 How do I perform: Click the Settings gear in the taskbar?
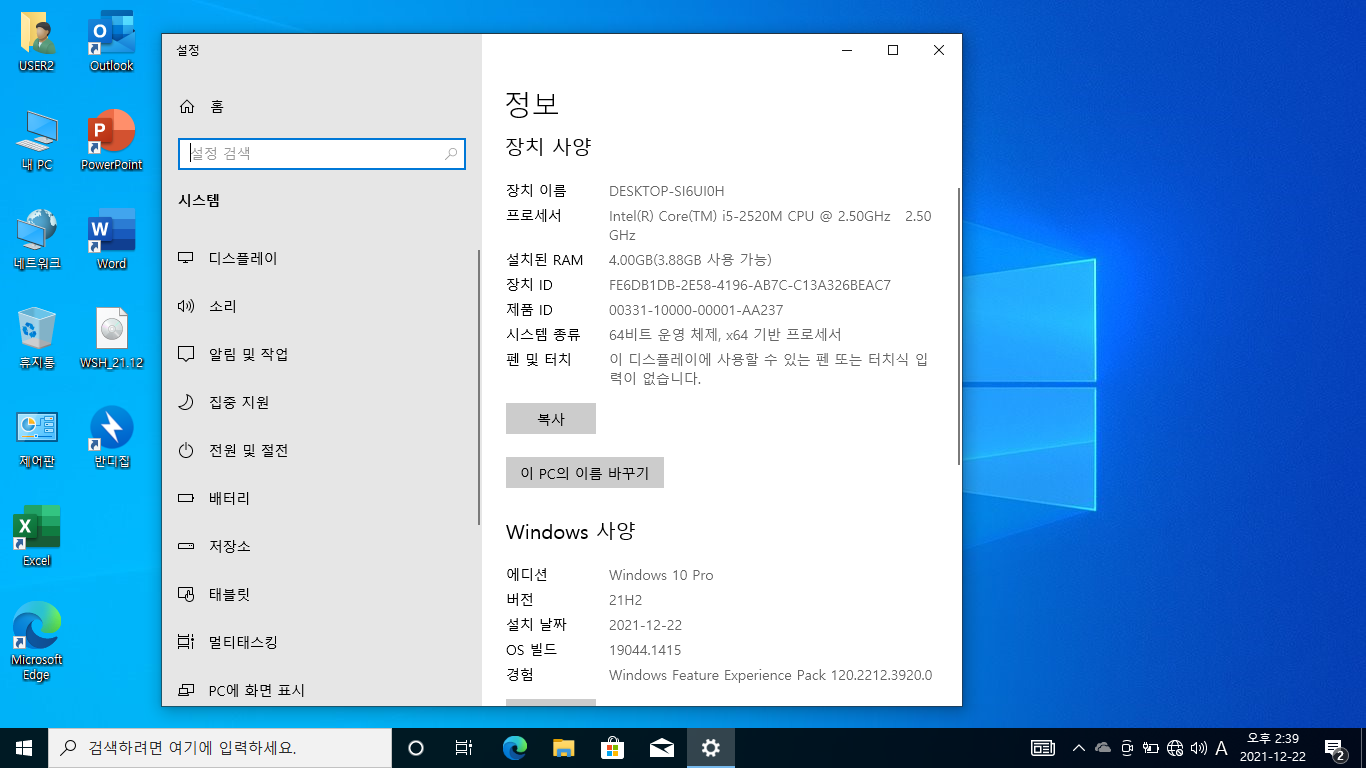(710, 748)
